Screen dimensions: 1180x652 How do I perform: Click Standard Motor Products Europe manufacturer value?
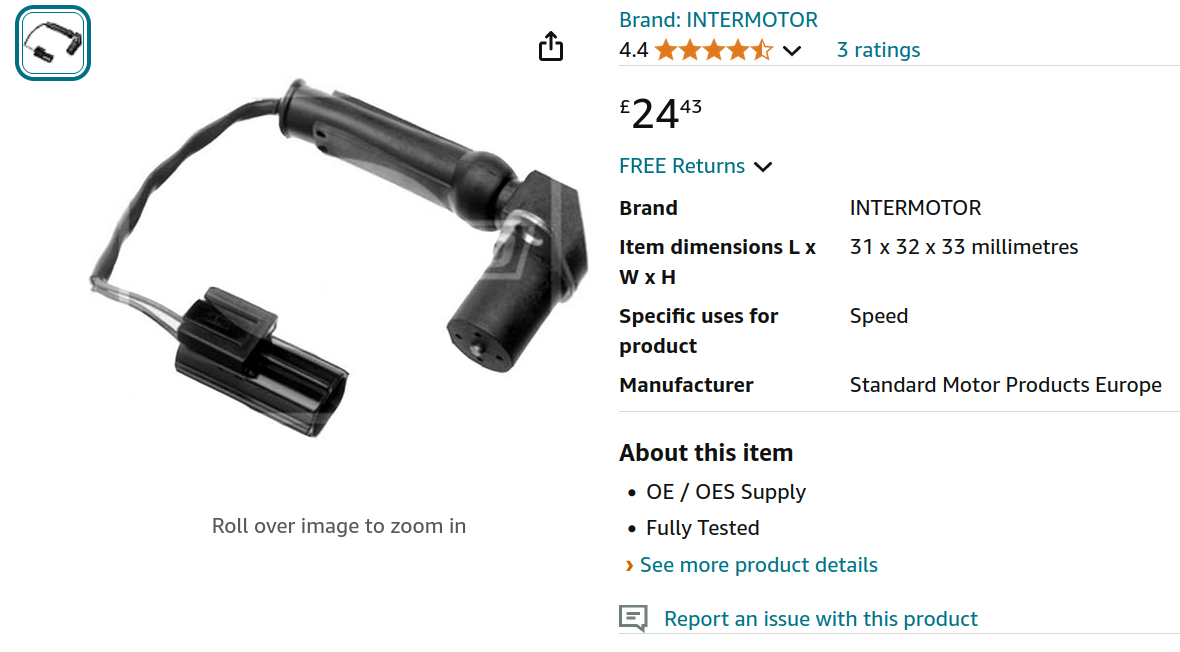[1005, 385]
